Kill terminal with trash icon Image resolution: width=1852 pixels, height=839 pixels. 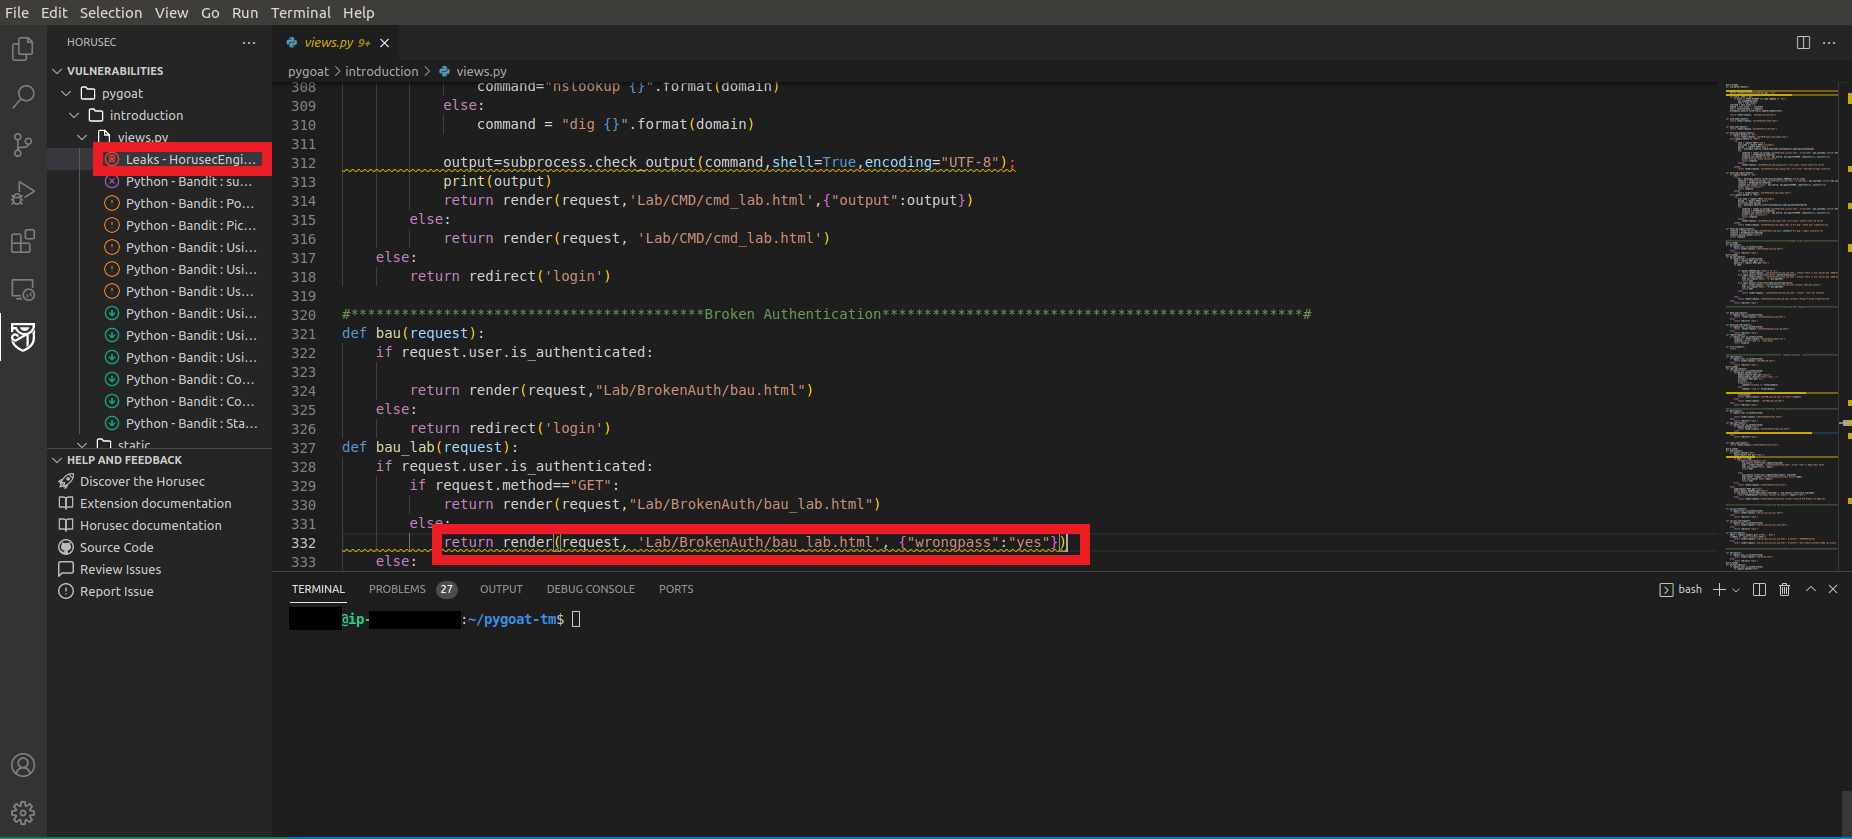pos(1785,589)
